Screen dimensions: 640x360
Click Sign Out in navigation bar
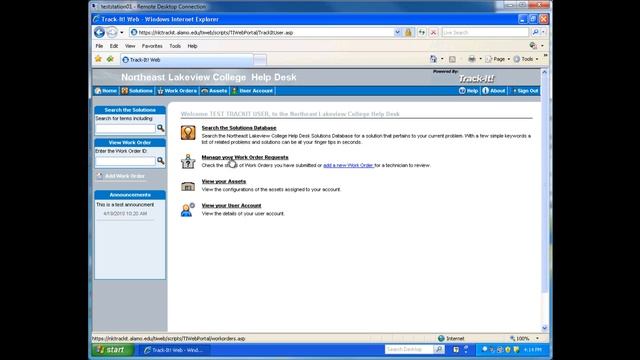[525, 91]
